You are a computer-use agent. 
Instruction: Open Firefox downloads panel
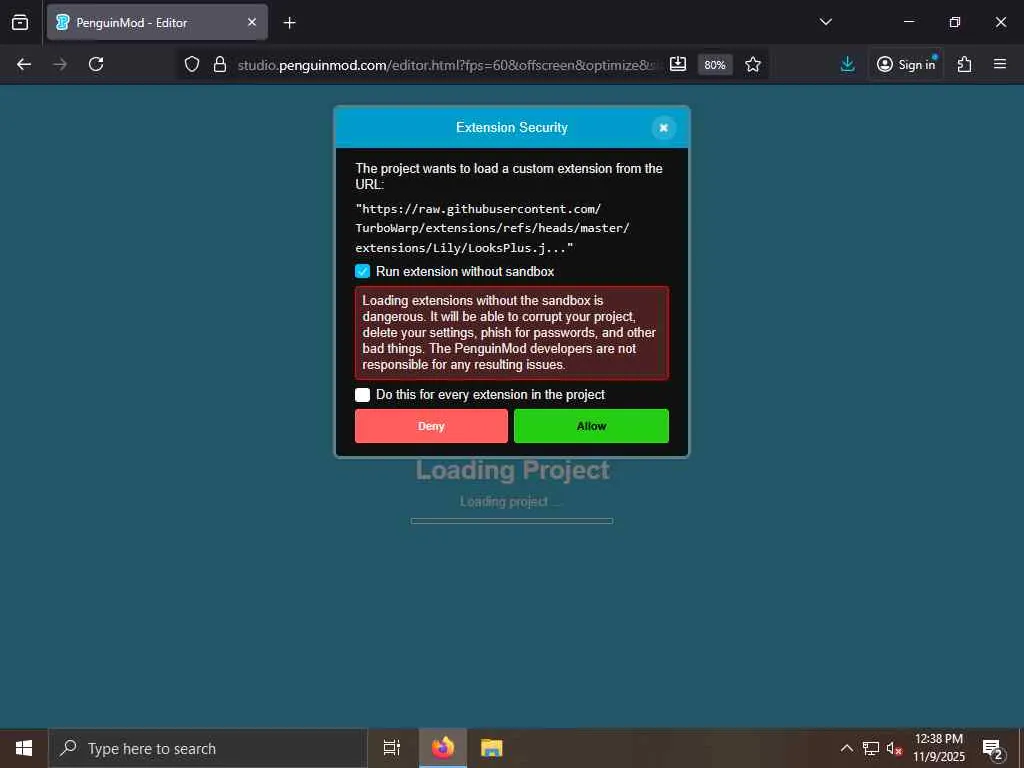click(x=848, y=64)
